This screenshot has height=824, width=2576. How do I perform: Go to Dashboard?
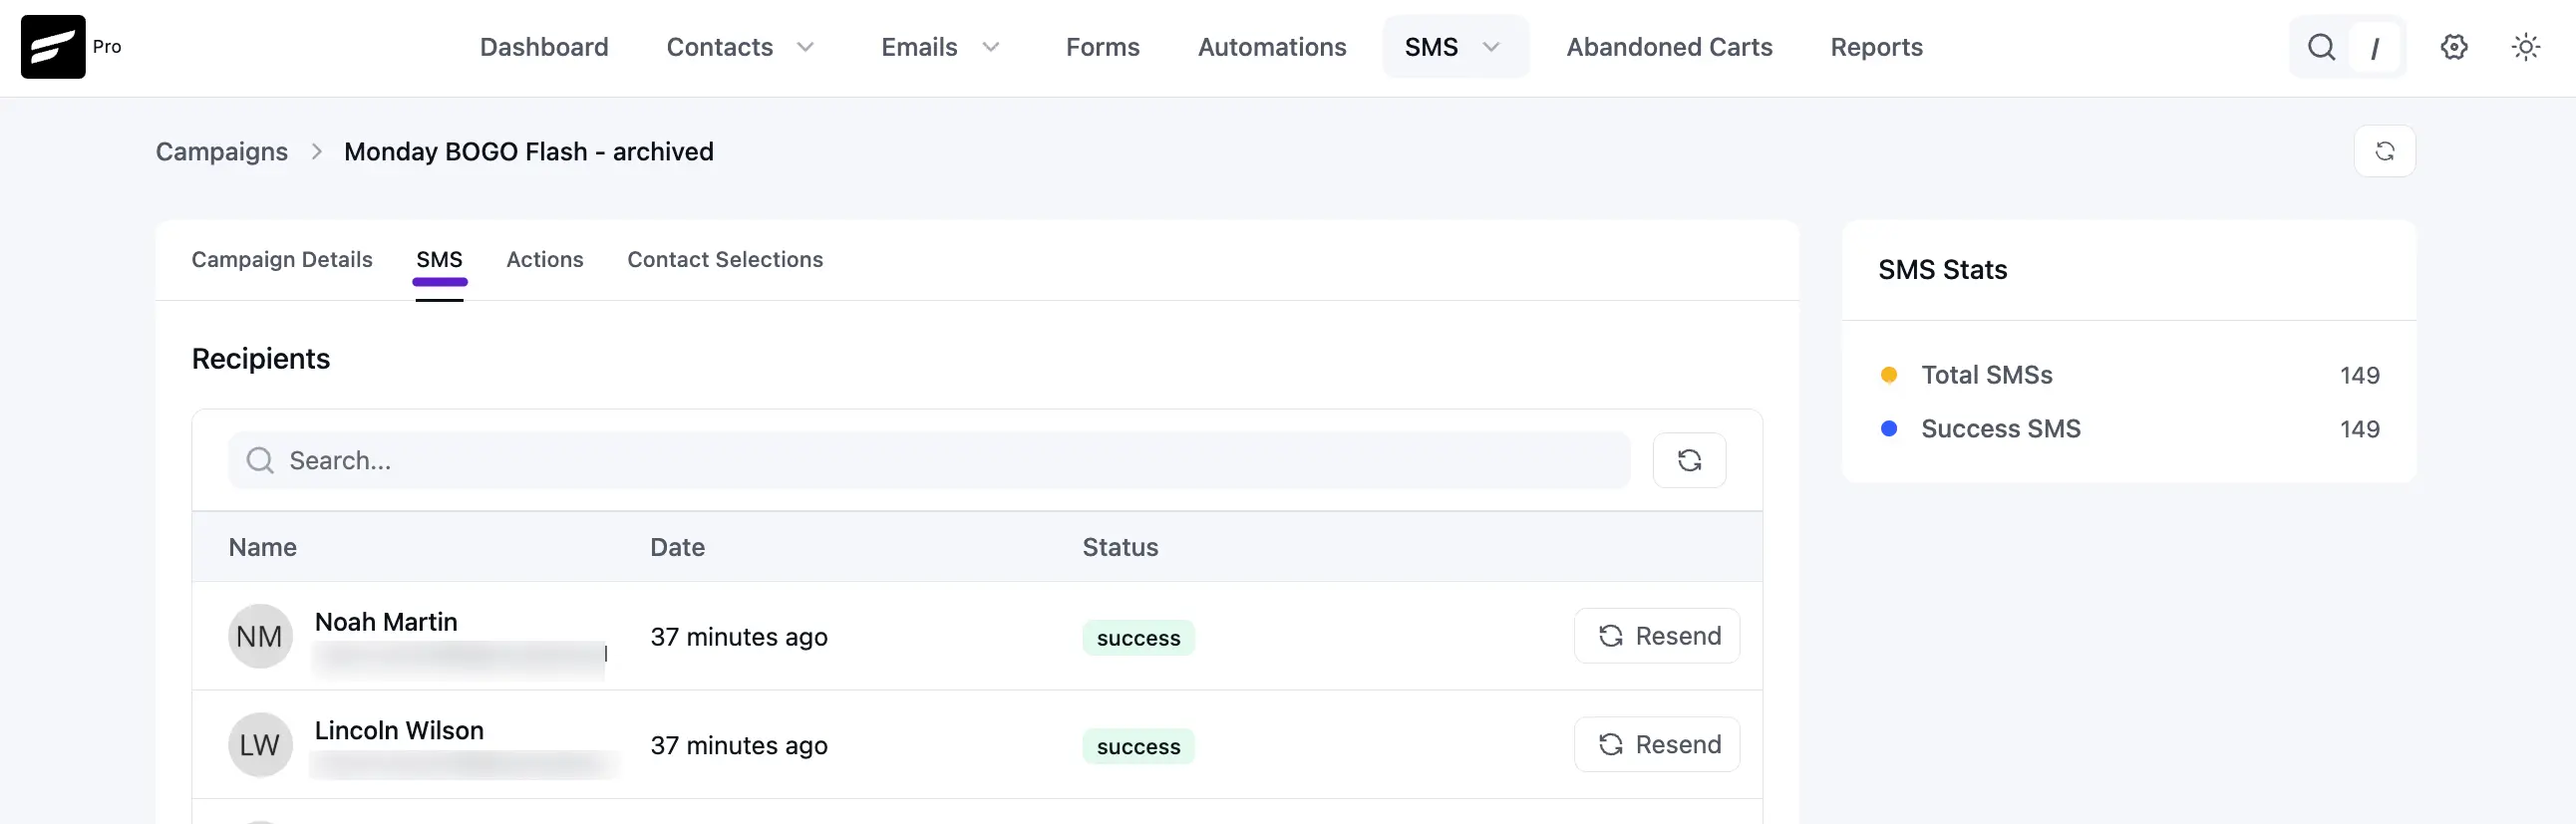point(544,47)
